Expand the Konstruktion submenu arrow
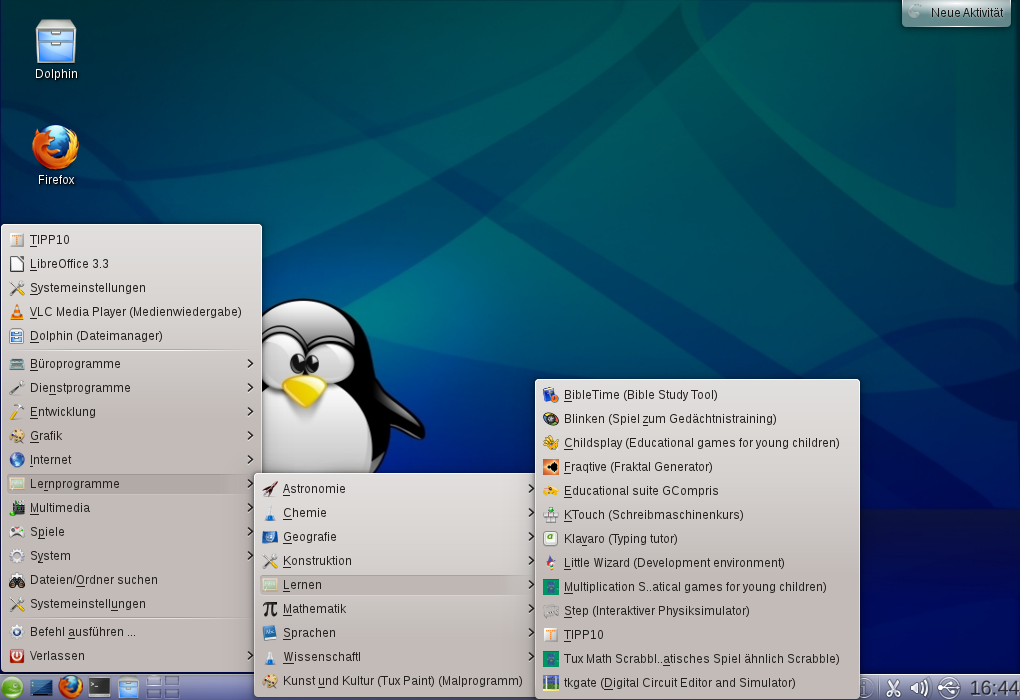Viewport: 1020px width, 700px height. tap(531, 561)
